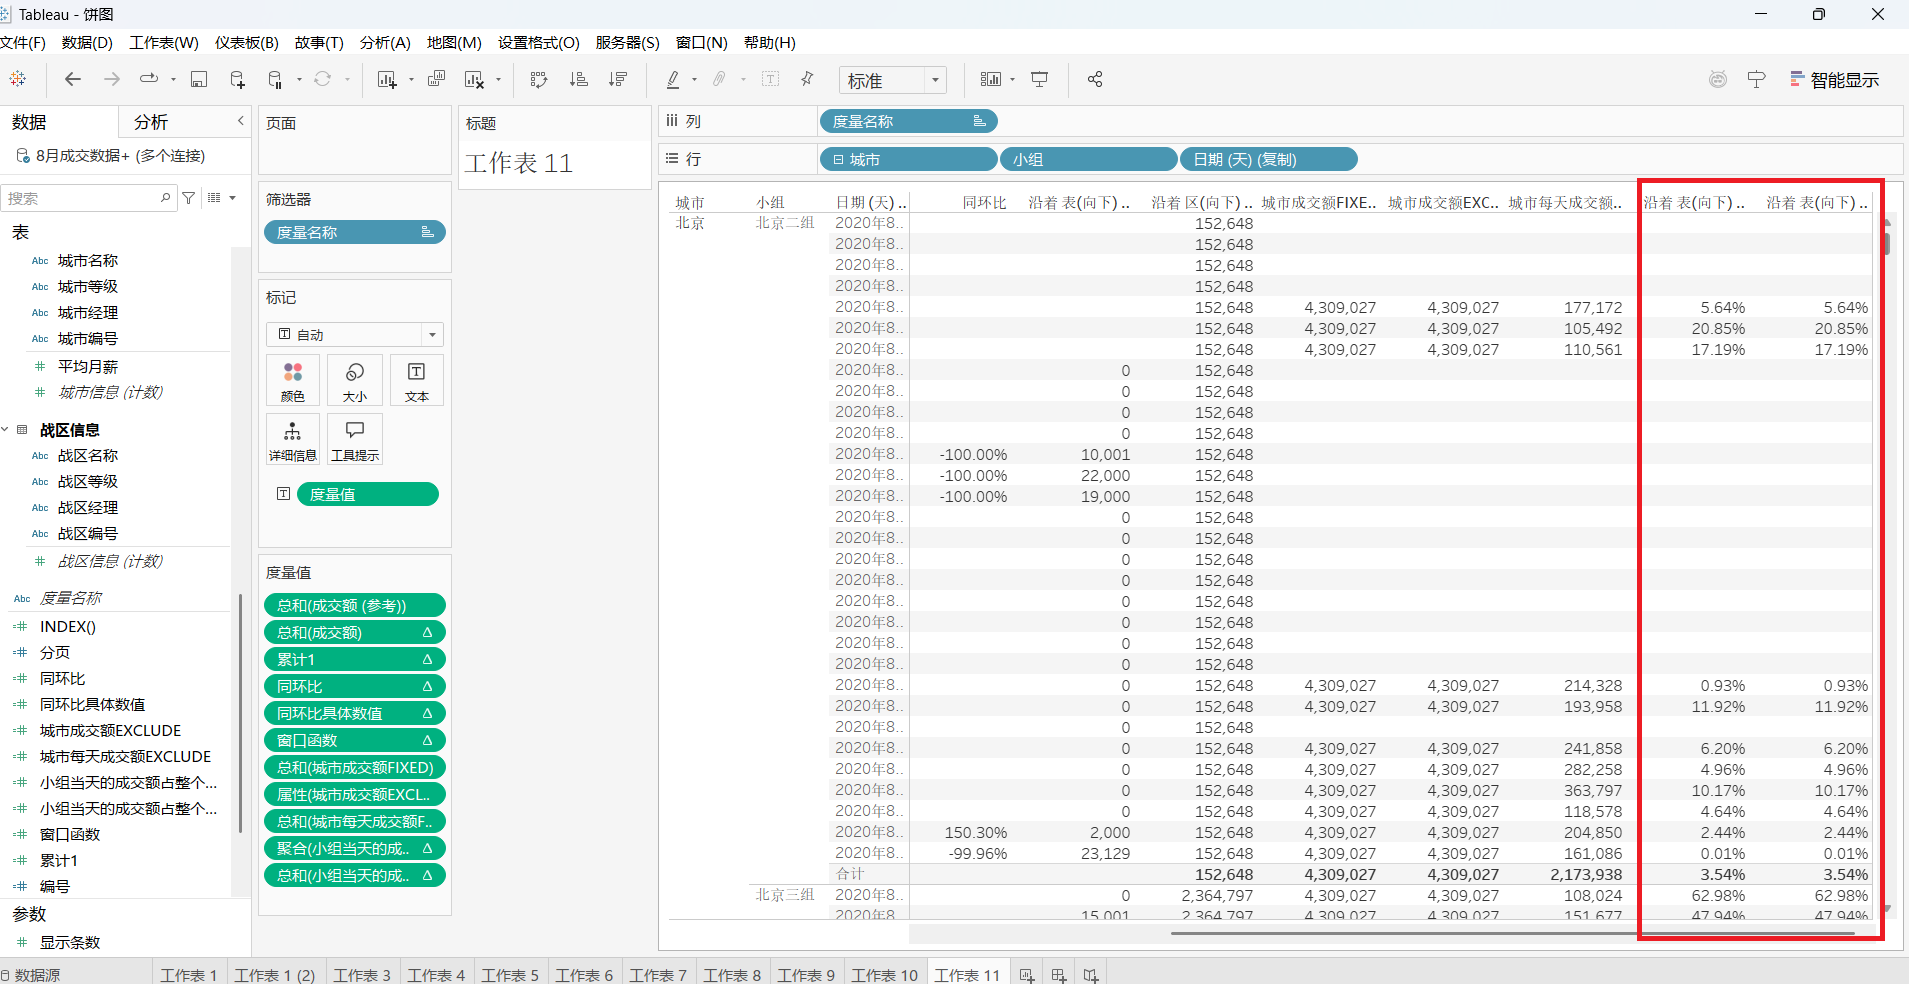This screenshot has height=984, width=1909.
Task: Click the new data source icon
Action: (x=237, y=79)
